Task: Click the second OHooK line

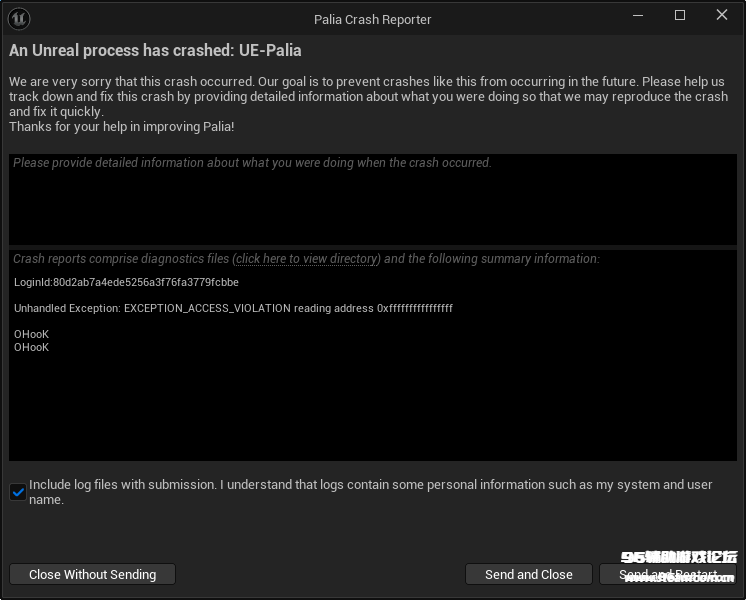Action: pyautogui.click(x=31, y=348)
